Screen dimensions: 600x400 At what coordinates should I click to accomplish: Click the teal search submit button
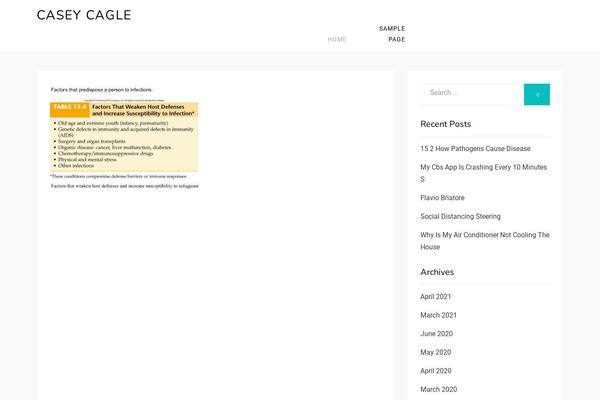(537, 94)
